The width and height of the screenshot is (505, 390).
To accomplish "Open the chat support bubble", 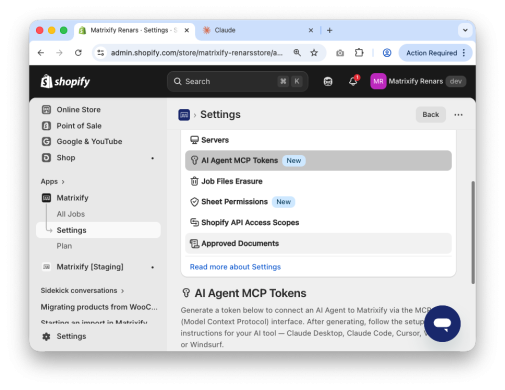I will (442, 323).
